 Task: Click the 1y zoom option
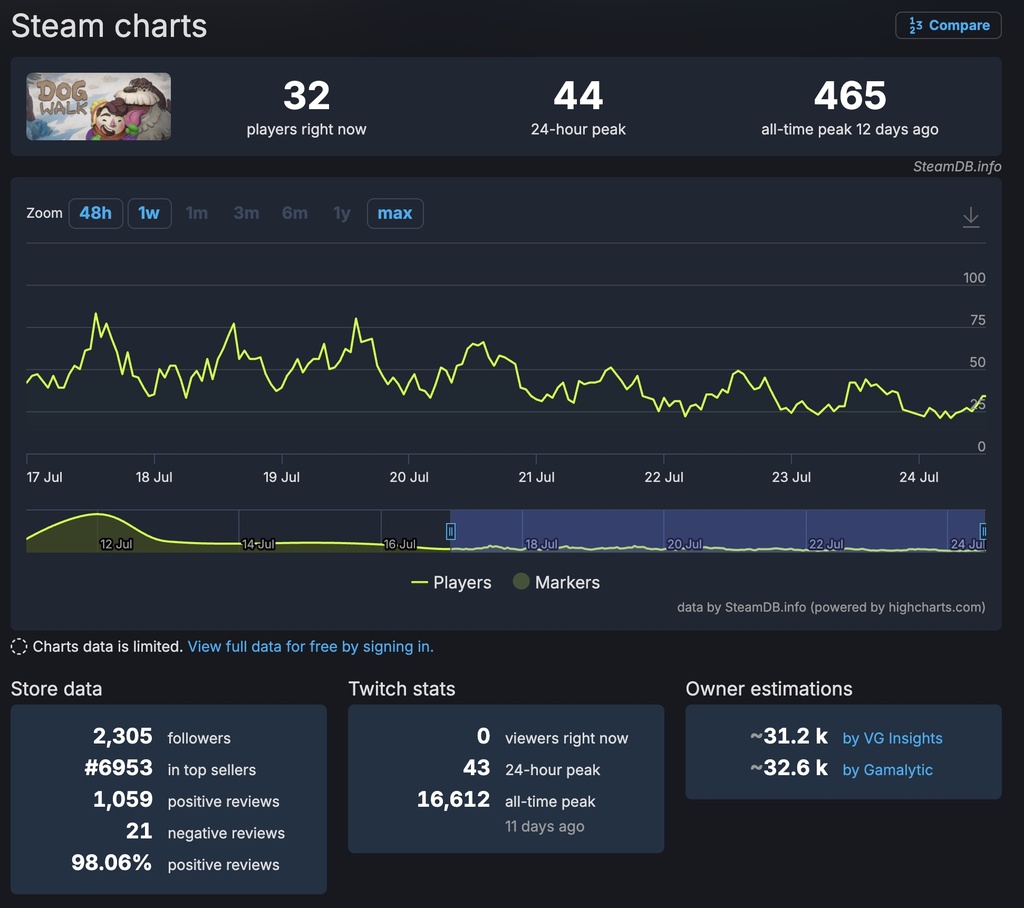point(342,213)
